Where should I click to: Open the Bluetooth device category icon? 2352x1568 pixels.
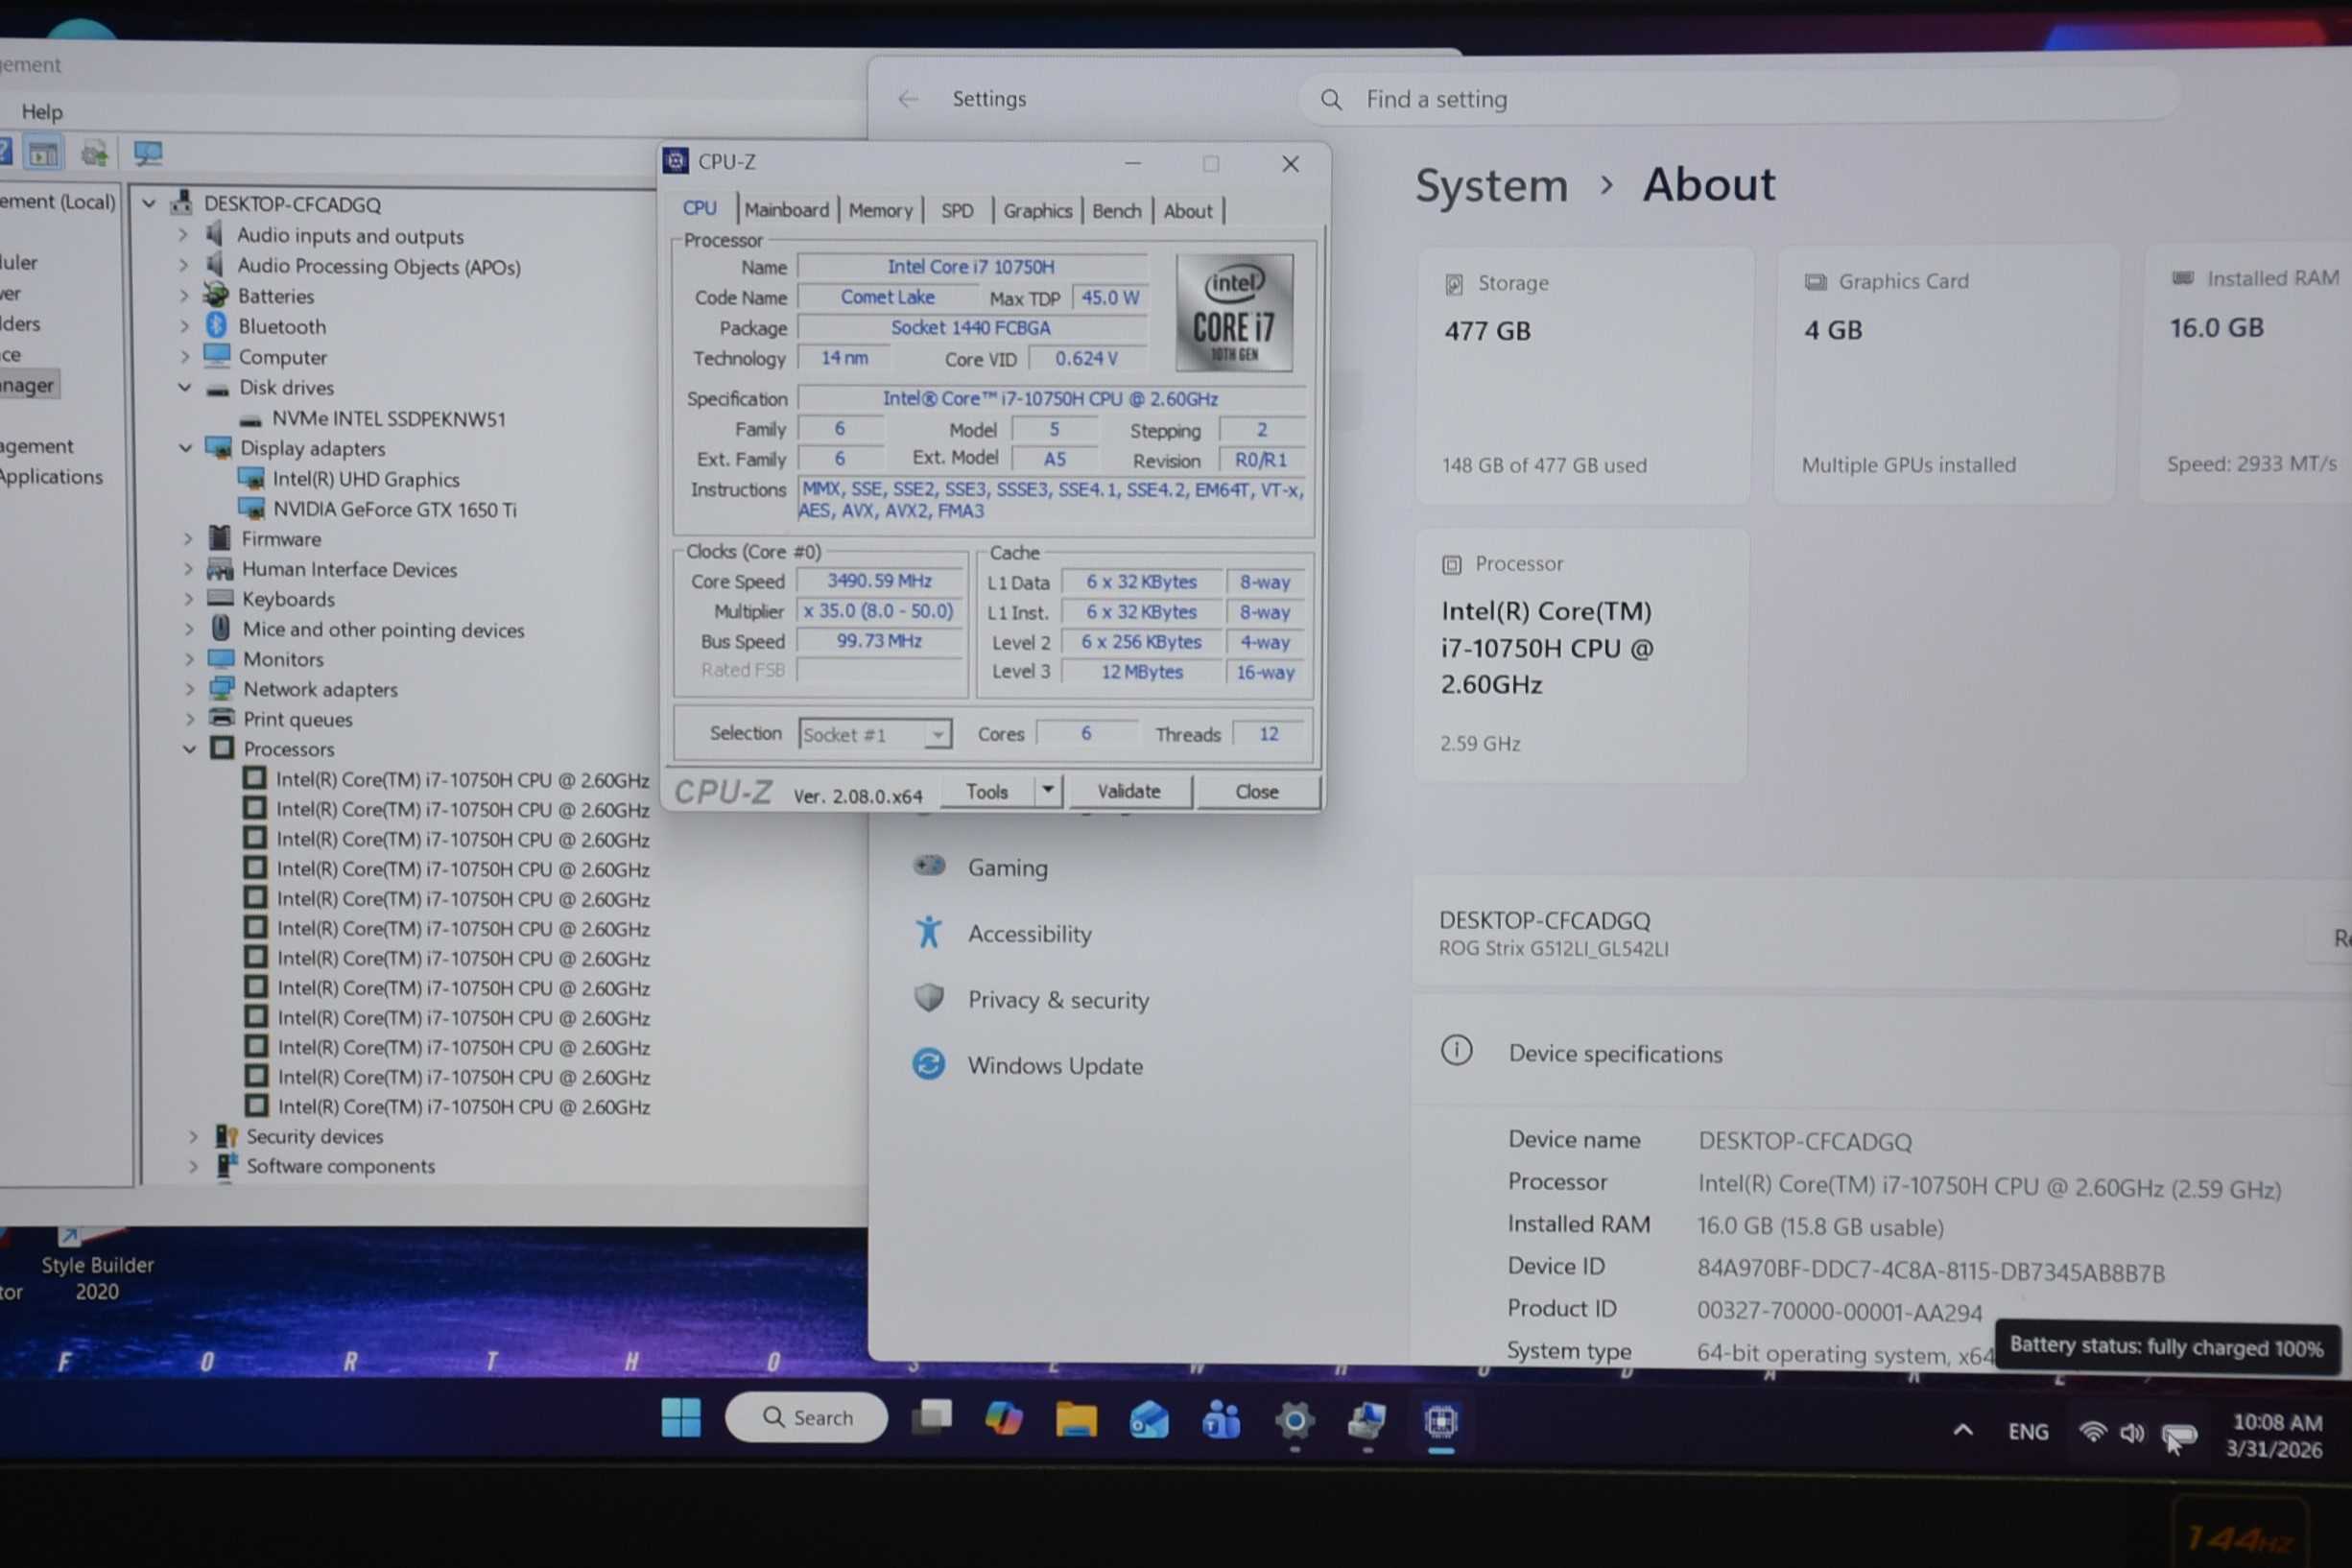tap(217, 325)
